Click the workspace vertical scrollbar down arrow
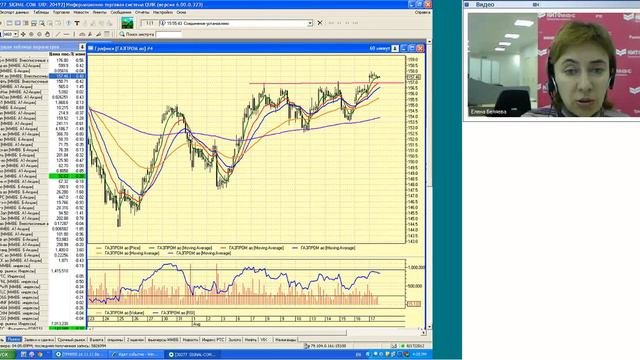Image resolution: width=640 pixels, height=360 pixels. click(x=429, y=327)
